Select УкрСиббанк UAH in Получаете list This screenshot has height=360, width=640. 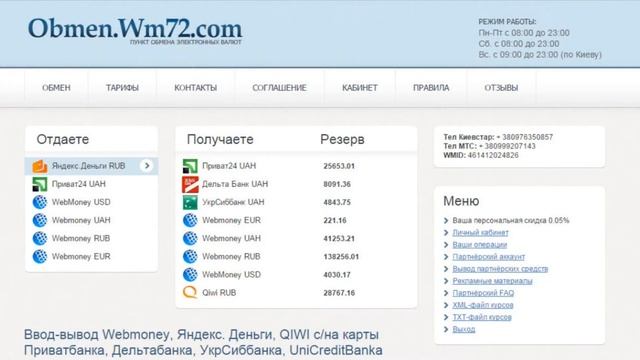pos(296,202)
